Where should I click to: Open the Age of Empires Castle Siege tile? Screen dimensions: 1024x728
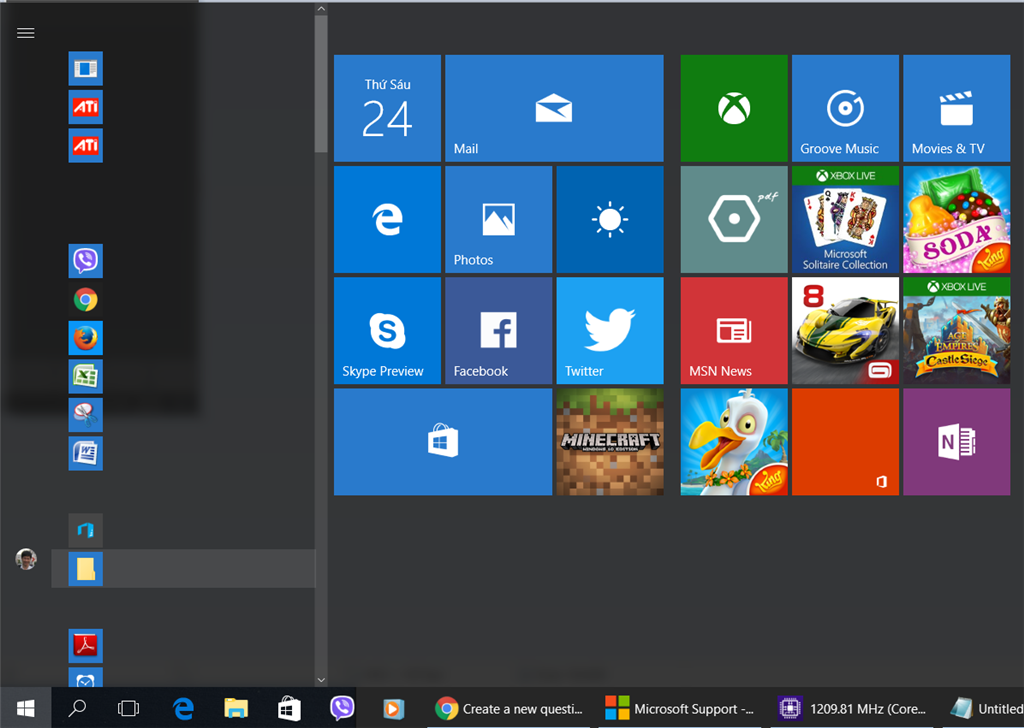point(956,330)
